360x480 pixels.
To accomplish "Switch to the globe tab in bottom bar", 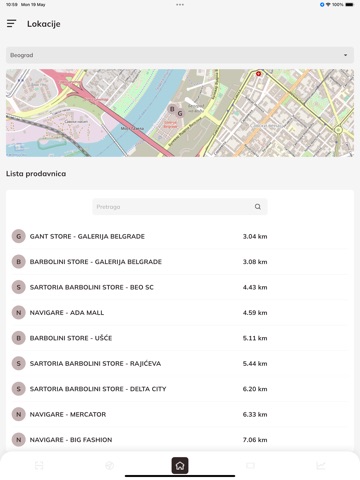I will pos(109,465).
